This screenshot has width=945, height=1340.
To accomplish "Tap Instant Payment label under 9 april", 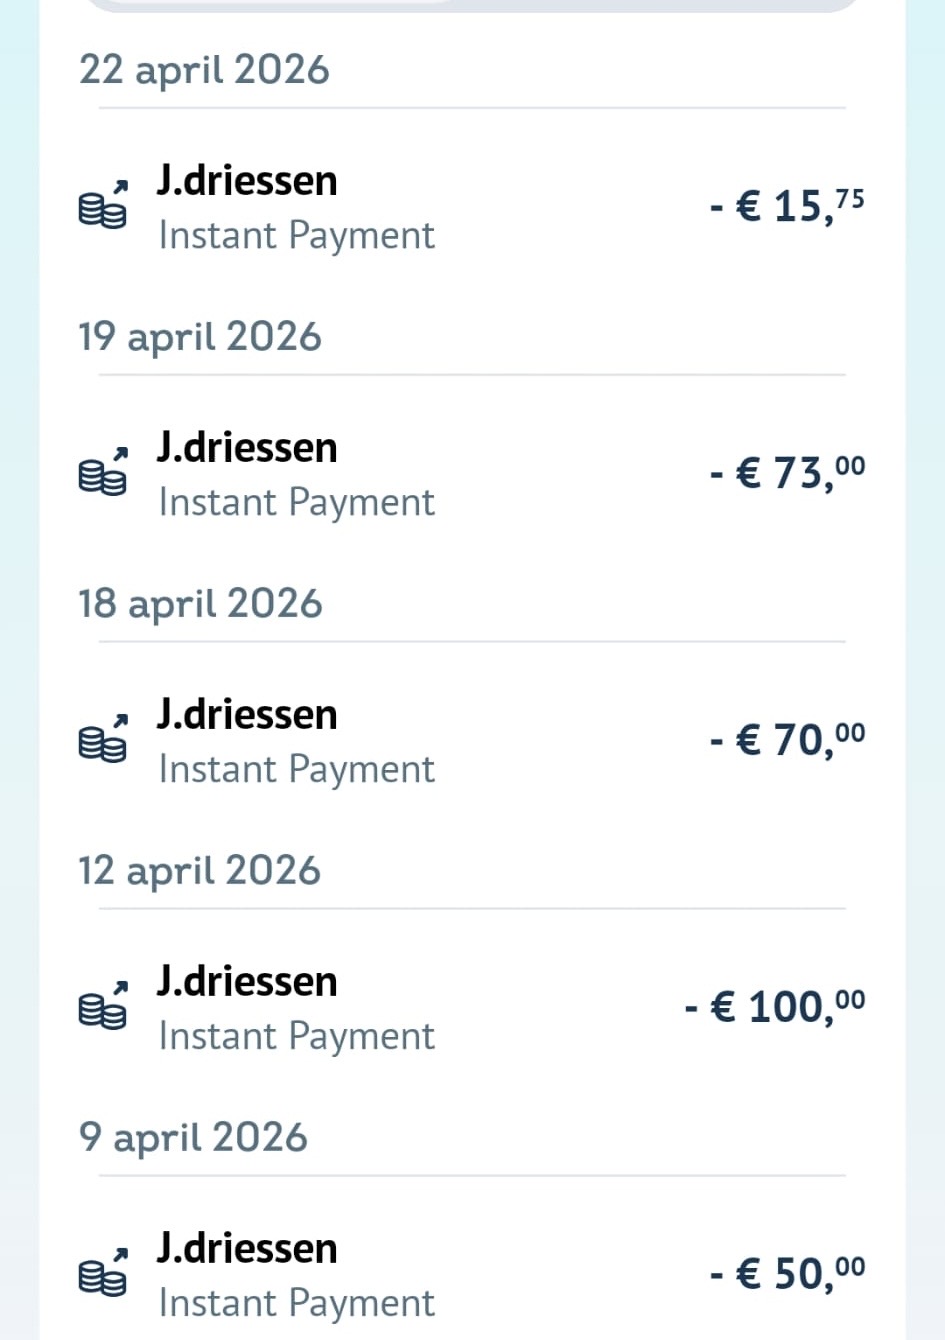I will coord(297,1304).
